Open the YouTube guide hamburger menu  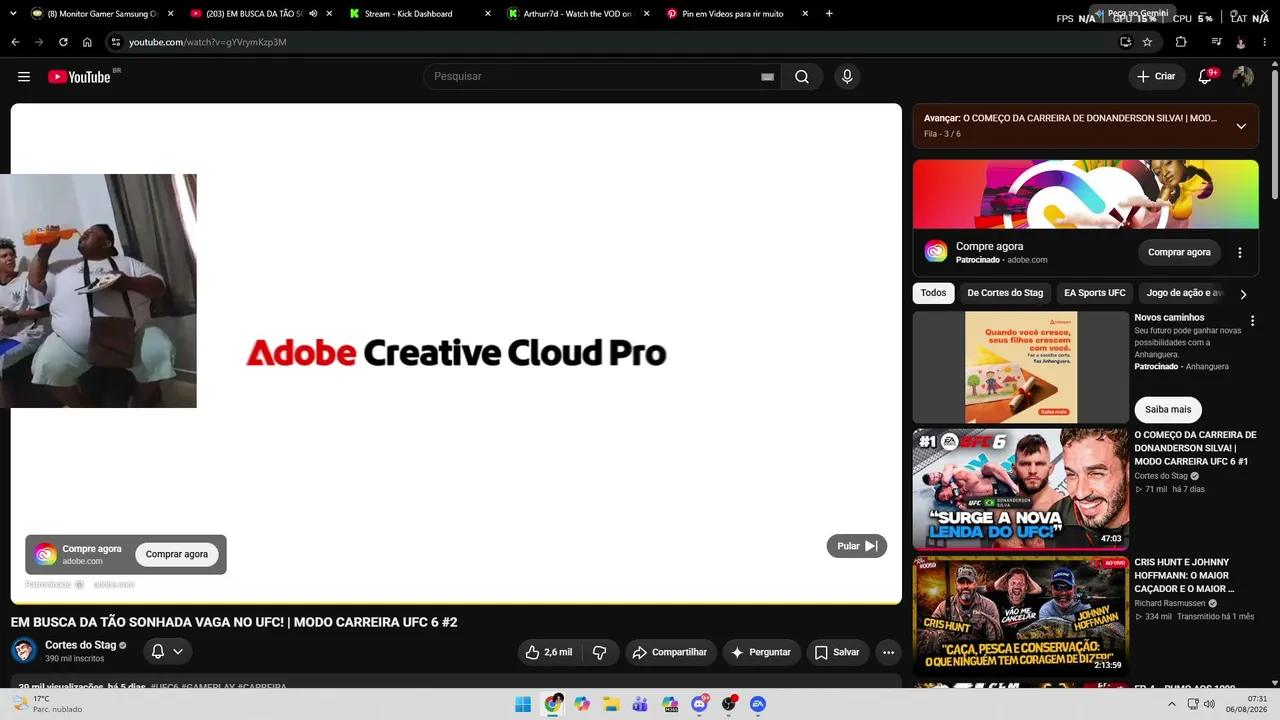pyautogui.click(x=24, y=77)
